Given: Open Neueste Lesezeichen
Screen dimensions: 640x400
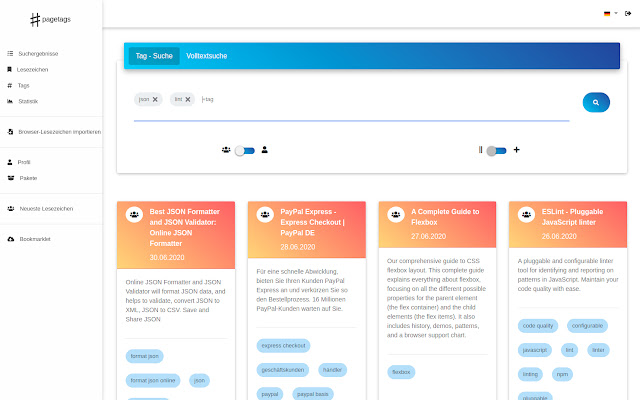Looking at the screenshot, I should tap(46, 209).
